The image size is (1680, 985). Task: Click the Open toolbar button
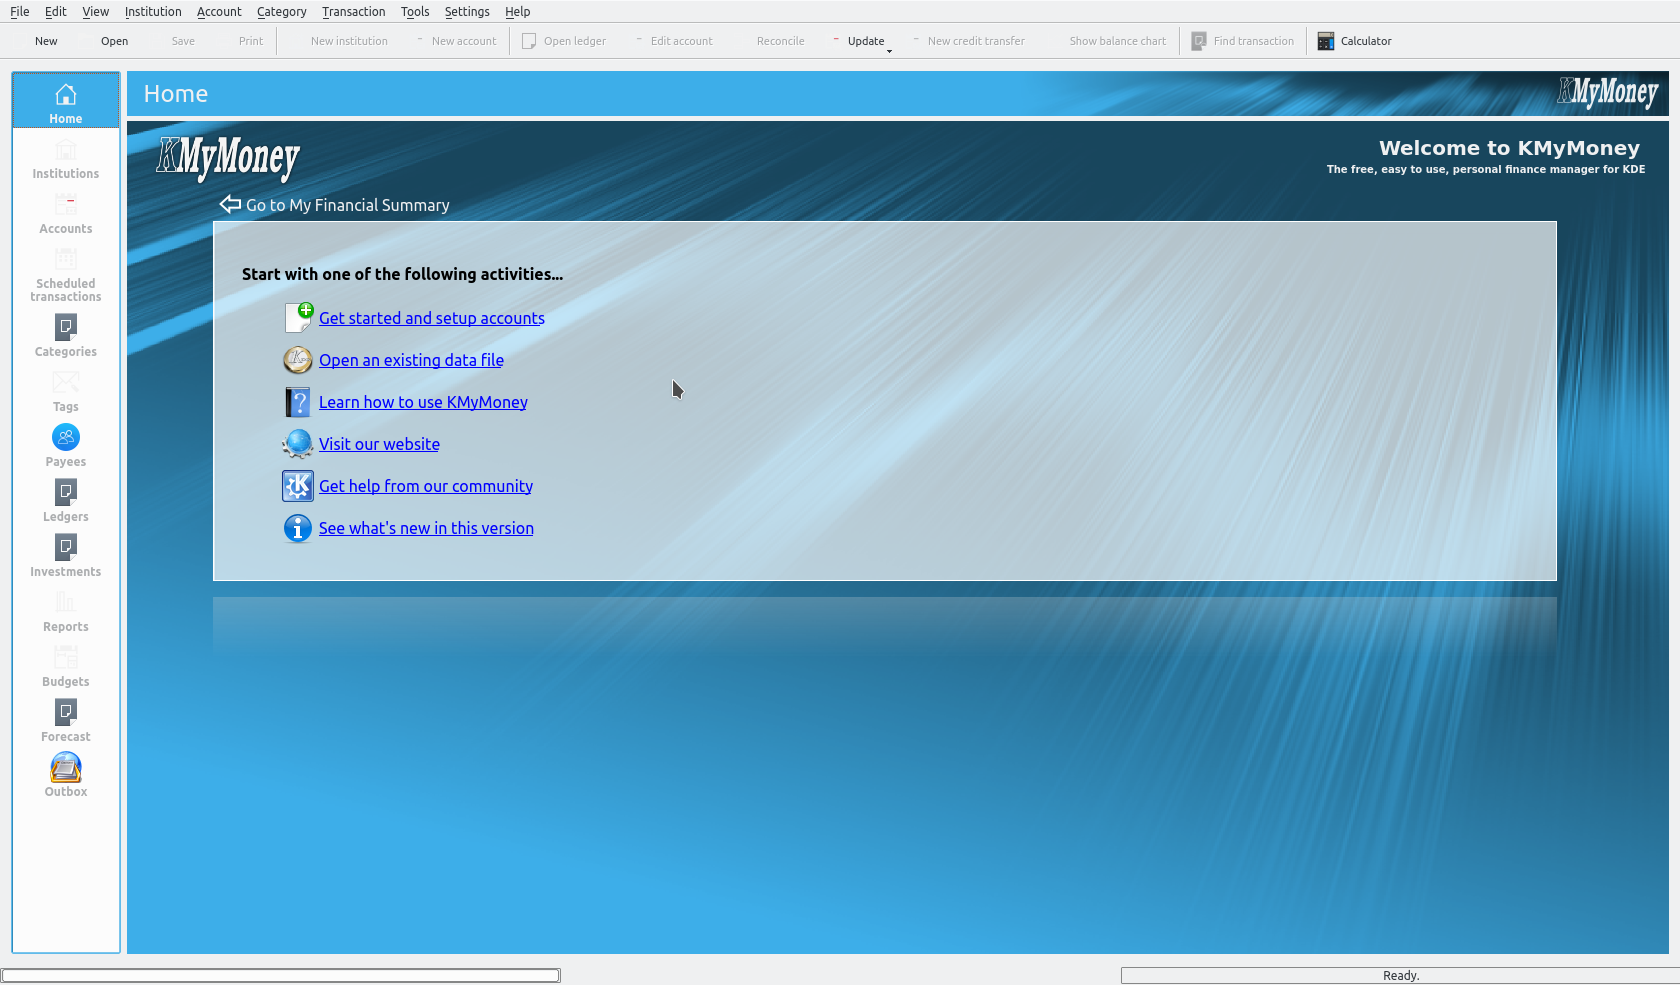click(x=103, y=41)
